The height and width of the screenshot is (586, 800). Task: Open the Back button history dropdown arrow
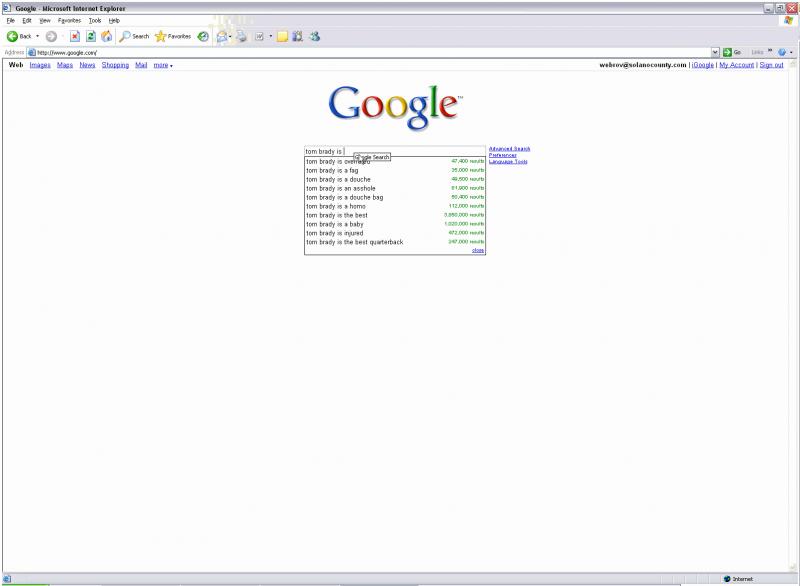click(x=37, y=36)
